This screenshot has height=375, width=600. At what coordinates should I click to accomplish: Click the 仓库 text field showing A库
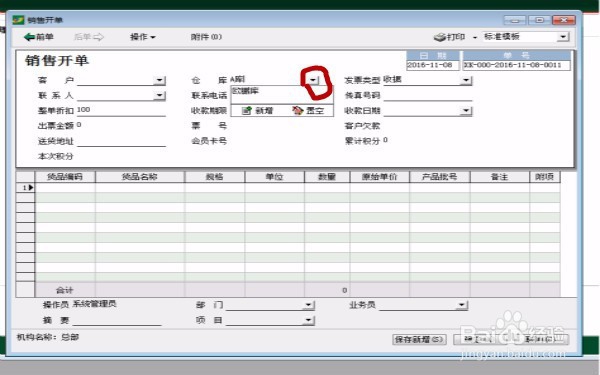pyautogui.click(x=269, y=80)
